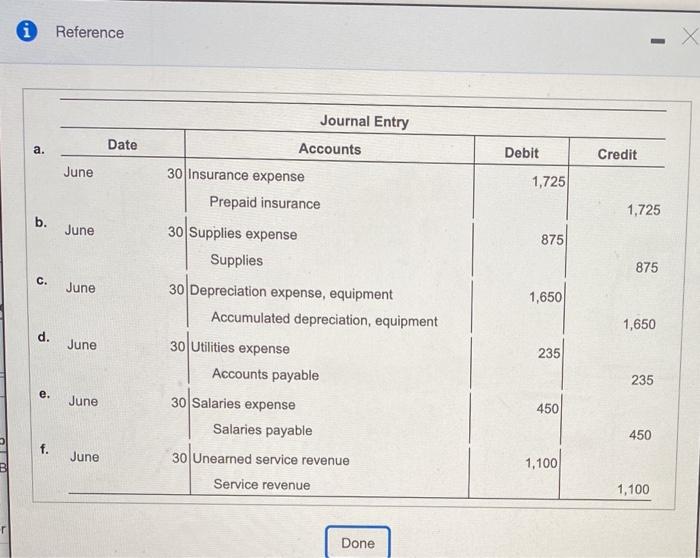Image resolution: width=700 pixels, height=558 pixels.
Task: Click the 450 credit amount
Action: (x=640, y=435)
